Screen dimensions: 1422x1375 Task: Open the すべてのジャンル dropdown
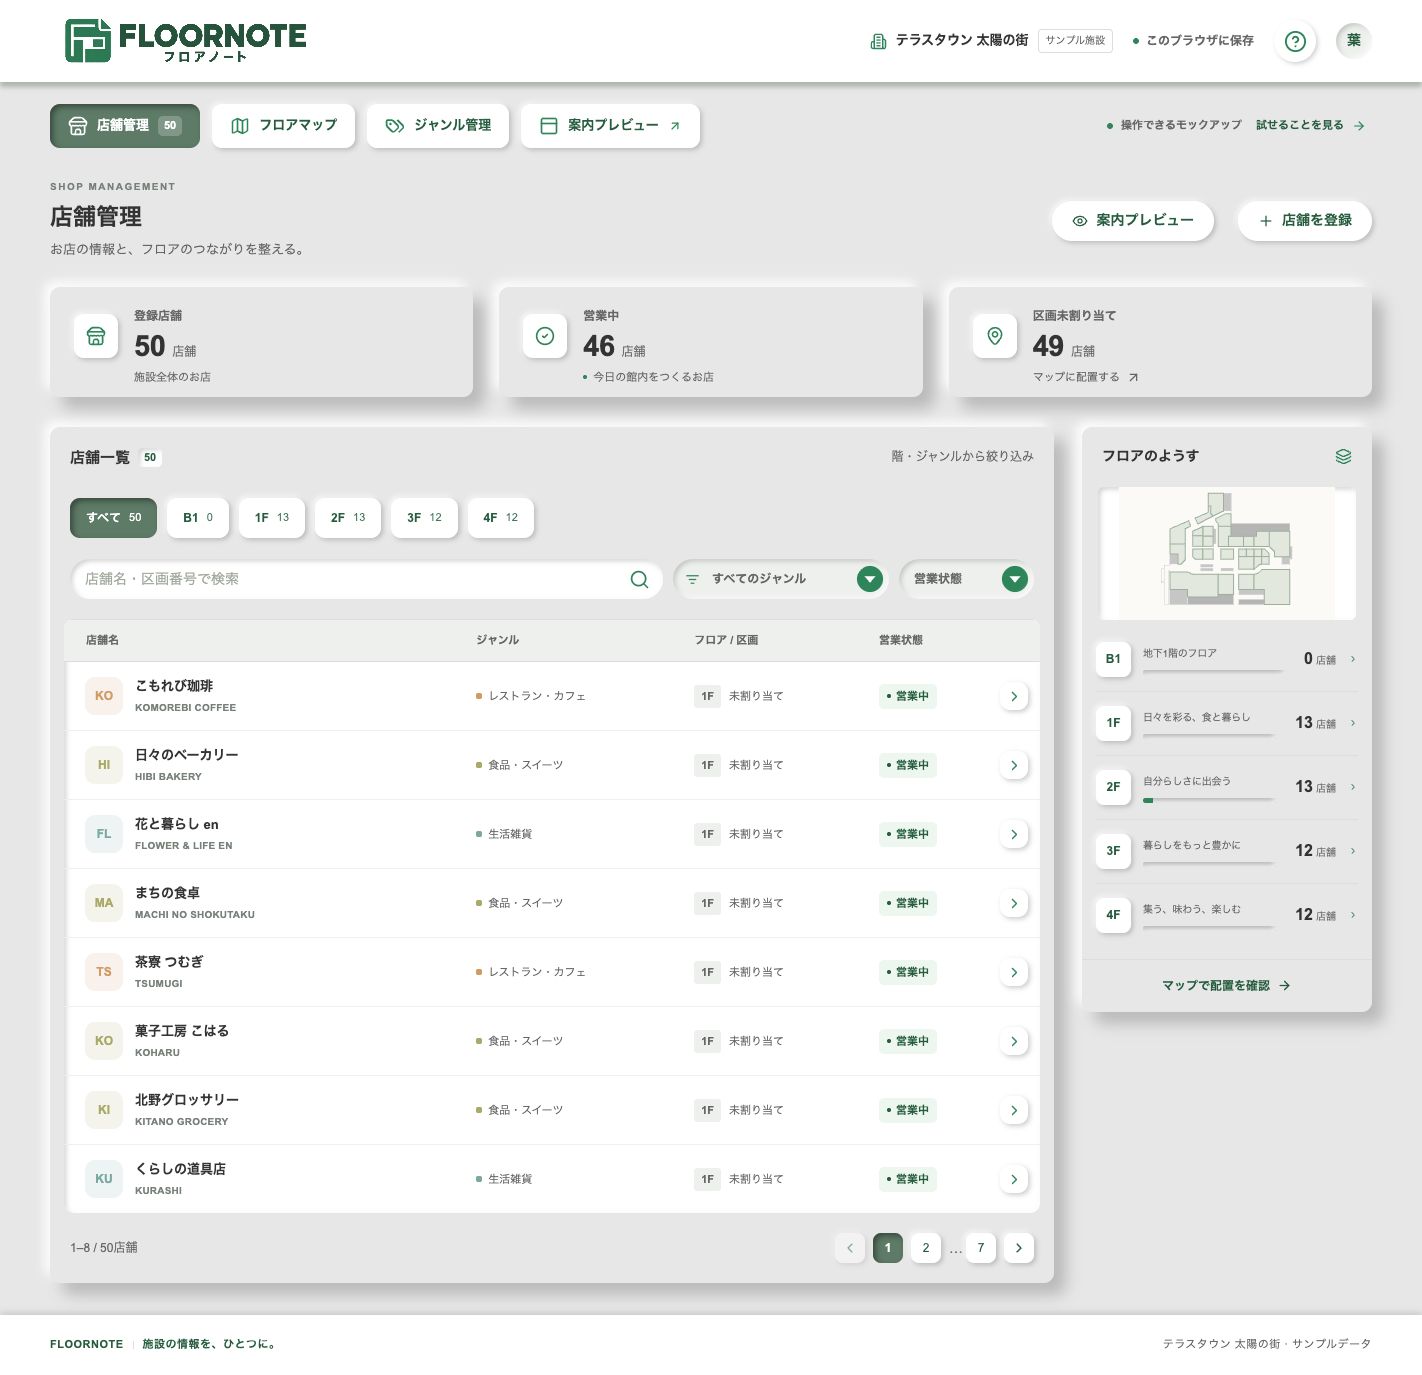[x=780, y=579]
